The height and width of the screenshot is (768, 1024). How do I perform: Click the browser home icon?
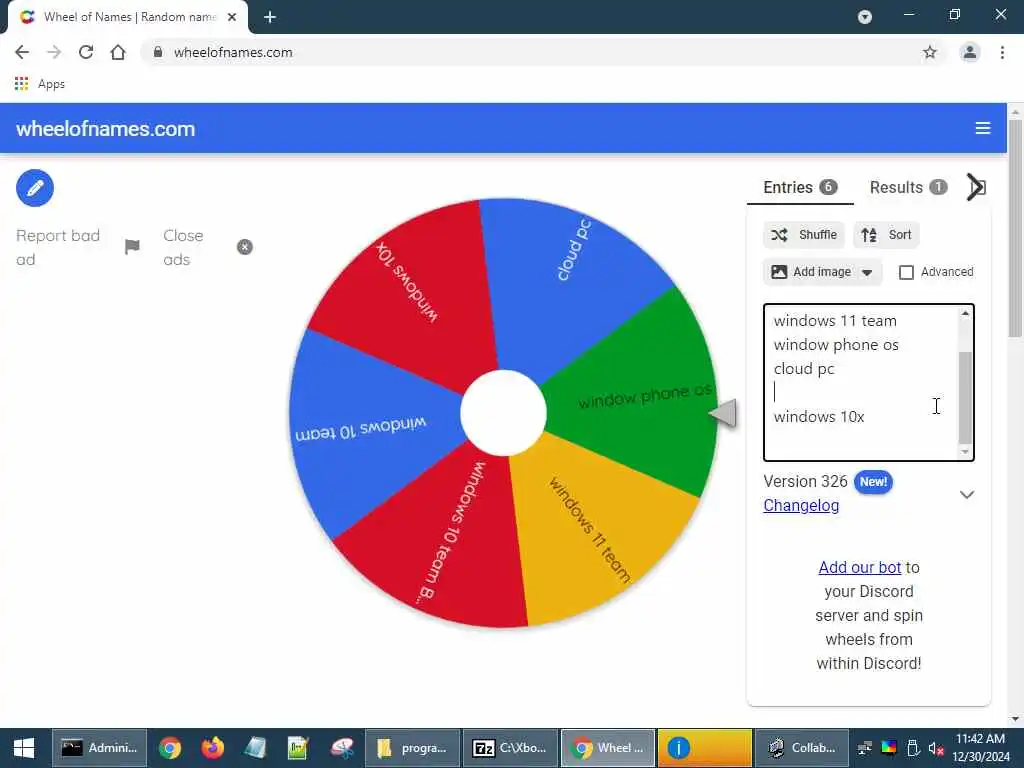[x=118, y=52]
